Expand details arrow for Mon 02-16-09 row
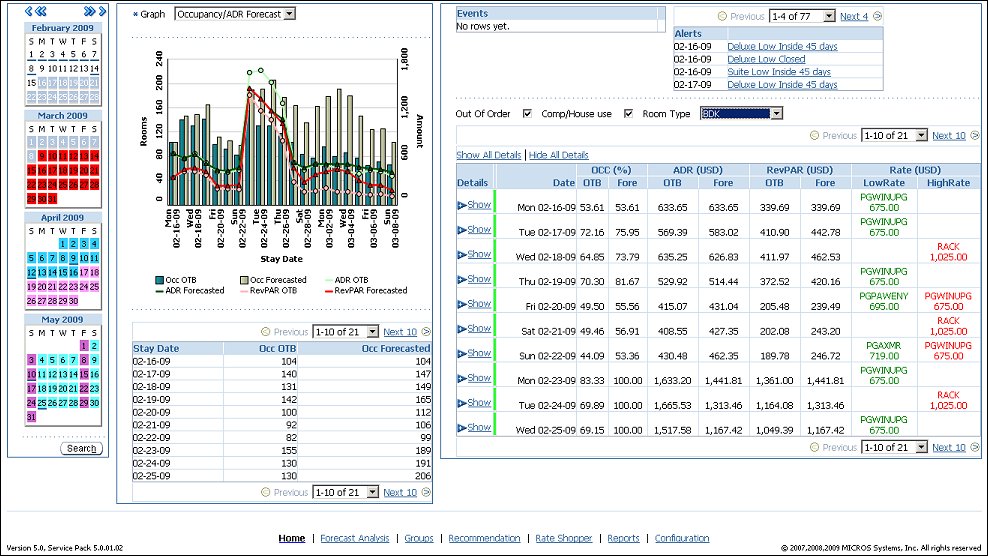Screen dimensions: 988x556 [x=462, y=206]
